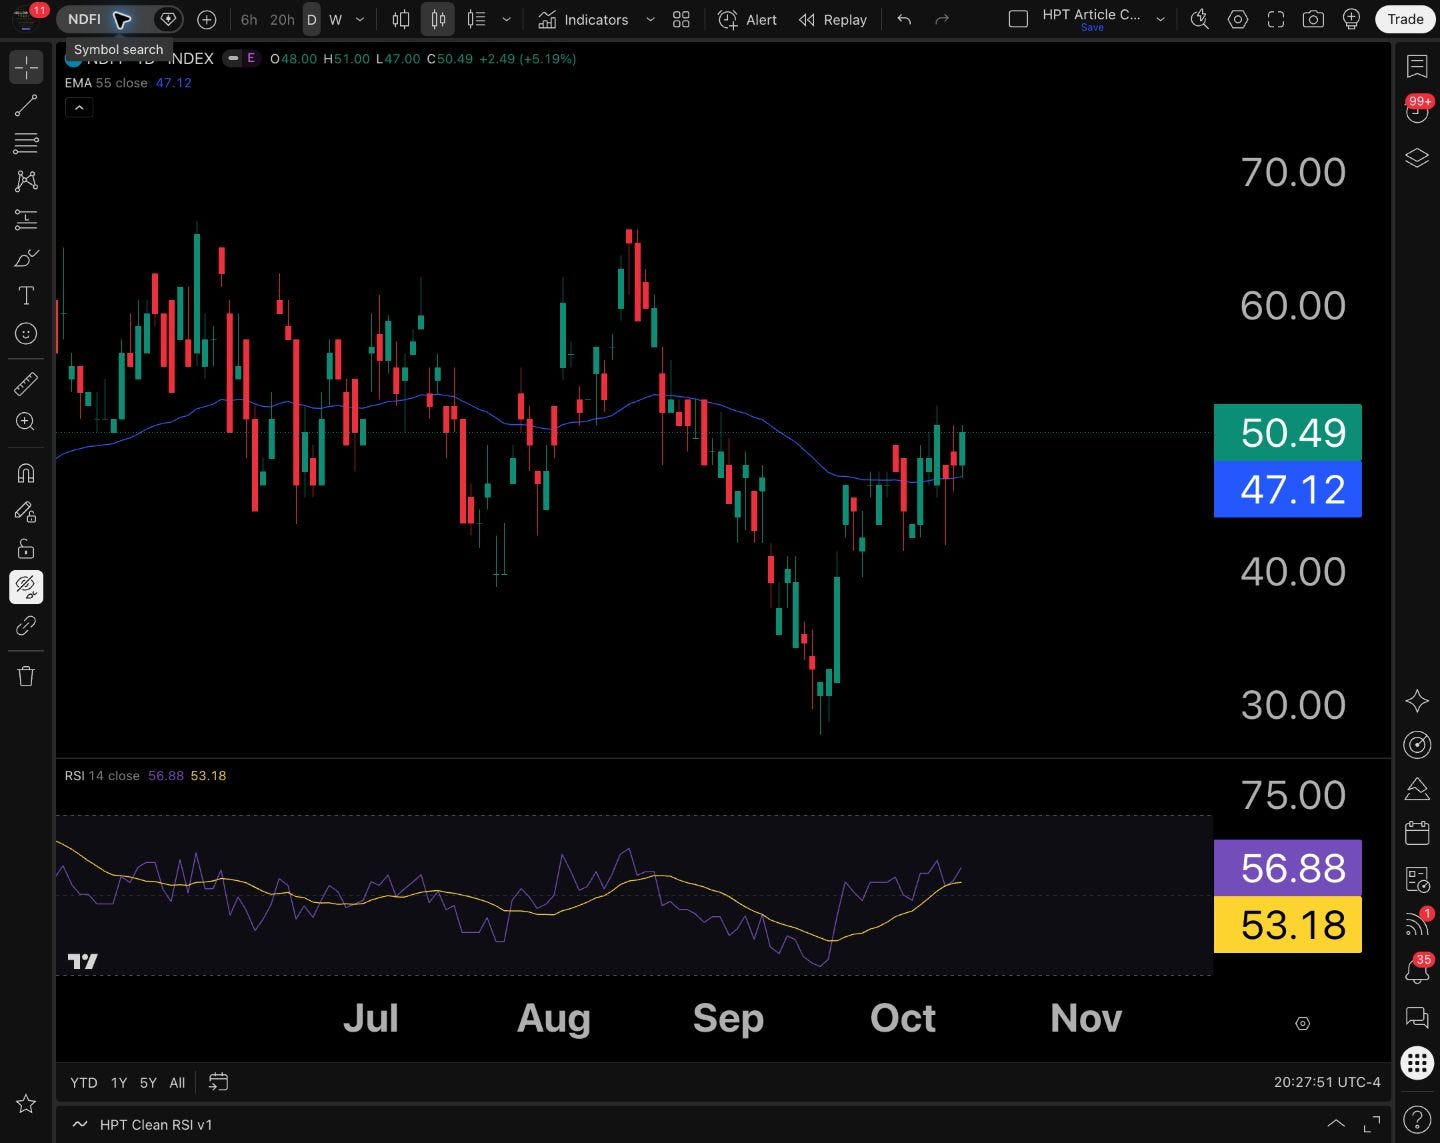Select the Text annotation tool

[26, 296]
